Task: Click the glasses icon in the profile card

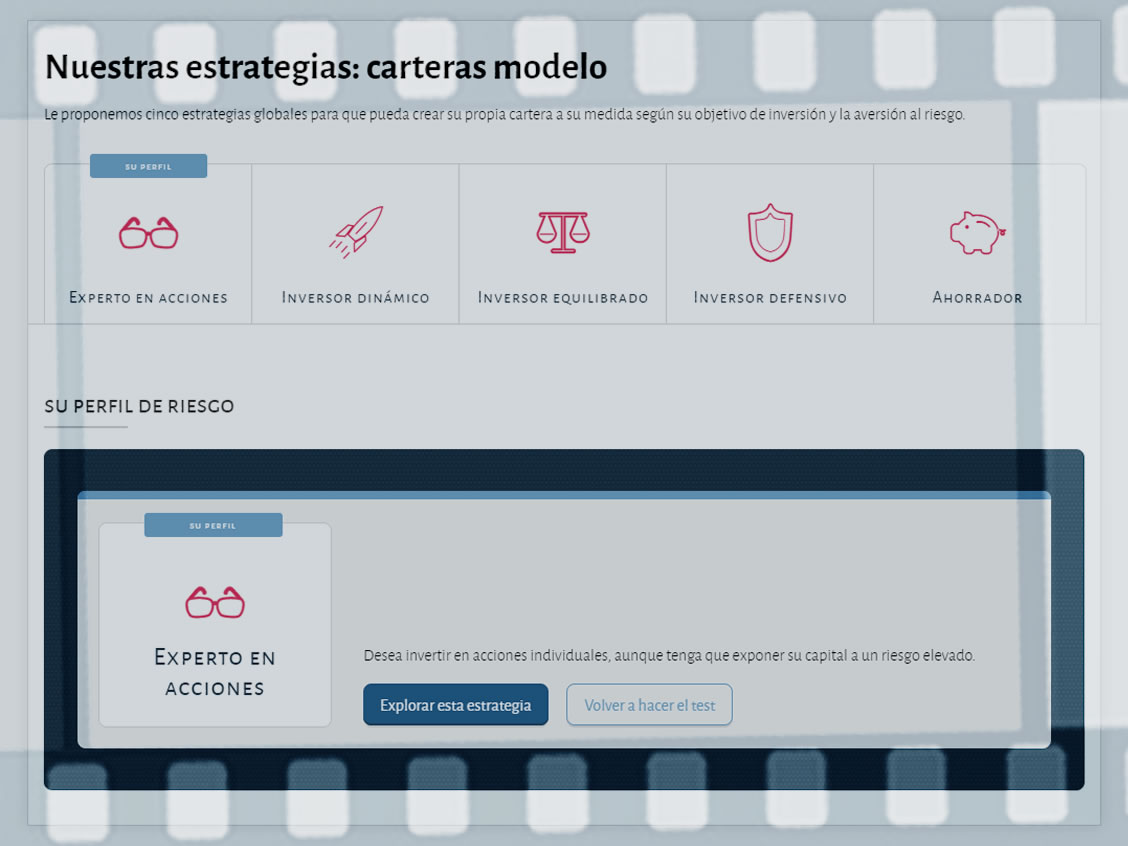Action: pyautogui.click(x=213, y=602)
